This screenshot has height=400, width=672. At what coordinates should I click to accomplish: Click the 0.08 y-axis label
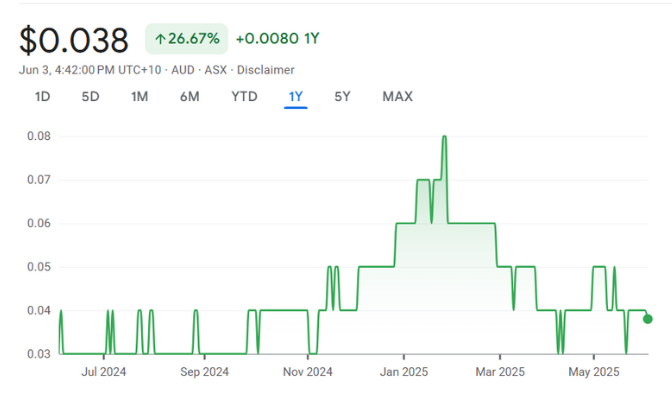(39, 136)
